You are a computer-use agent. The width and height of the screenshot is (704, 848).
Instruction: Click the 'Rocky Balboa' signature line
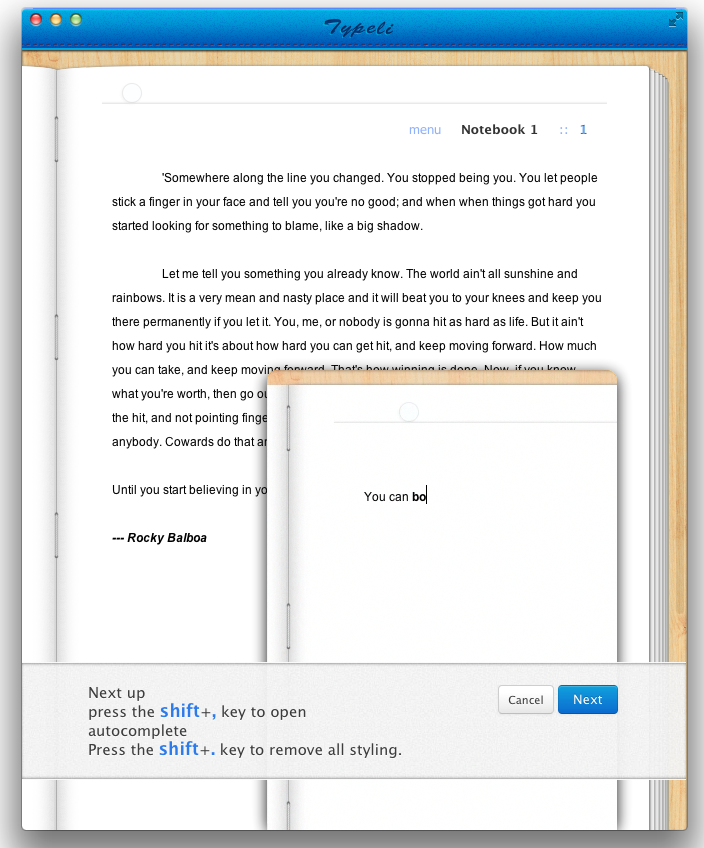tap(160, 538)
